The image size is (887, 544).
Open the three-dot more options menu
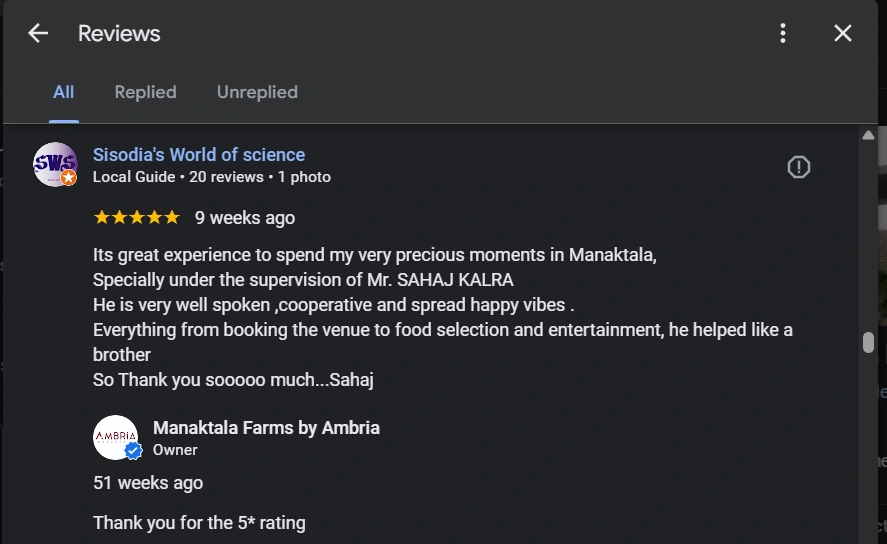(x=783, y=33)
